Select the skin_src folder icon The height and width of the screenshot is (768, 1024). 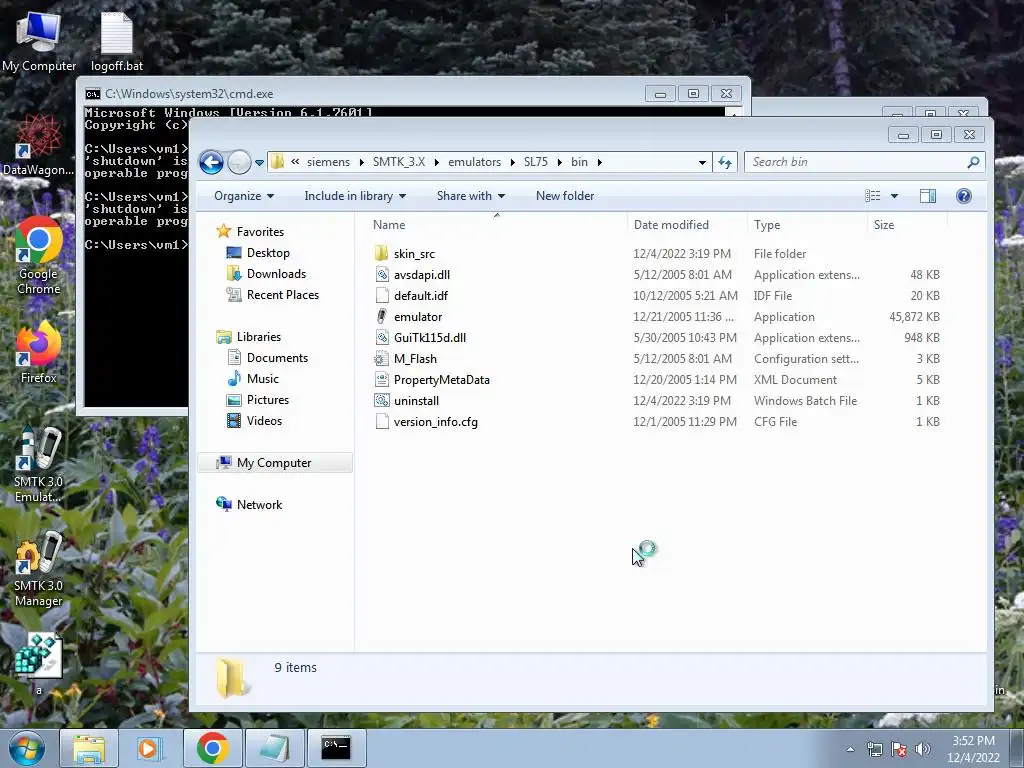tap(382, 253)
